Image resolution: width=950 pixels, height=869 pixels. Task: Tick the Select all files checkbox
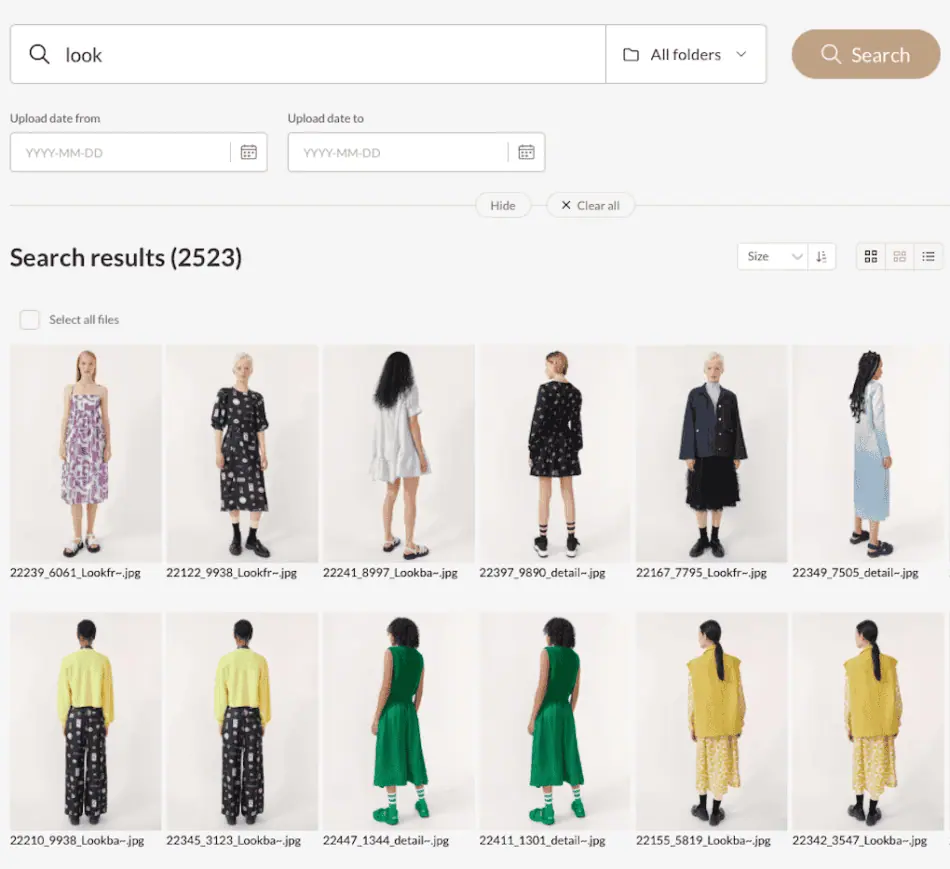click(x=30, y=319)
